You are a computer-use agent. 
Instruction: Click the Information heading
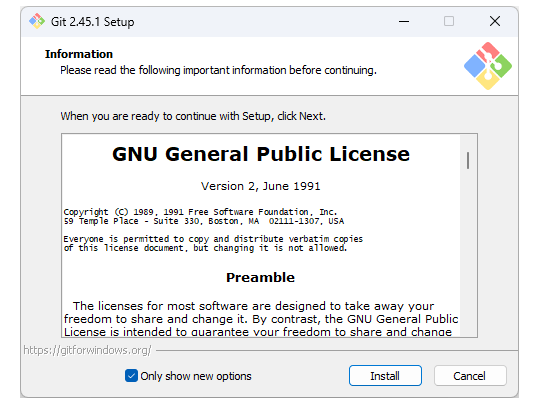pos(79,54)
